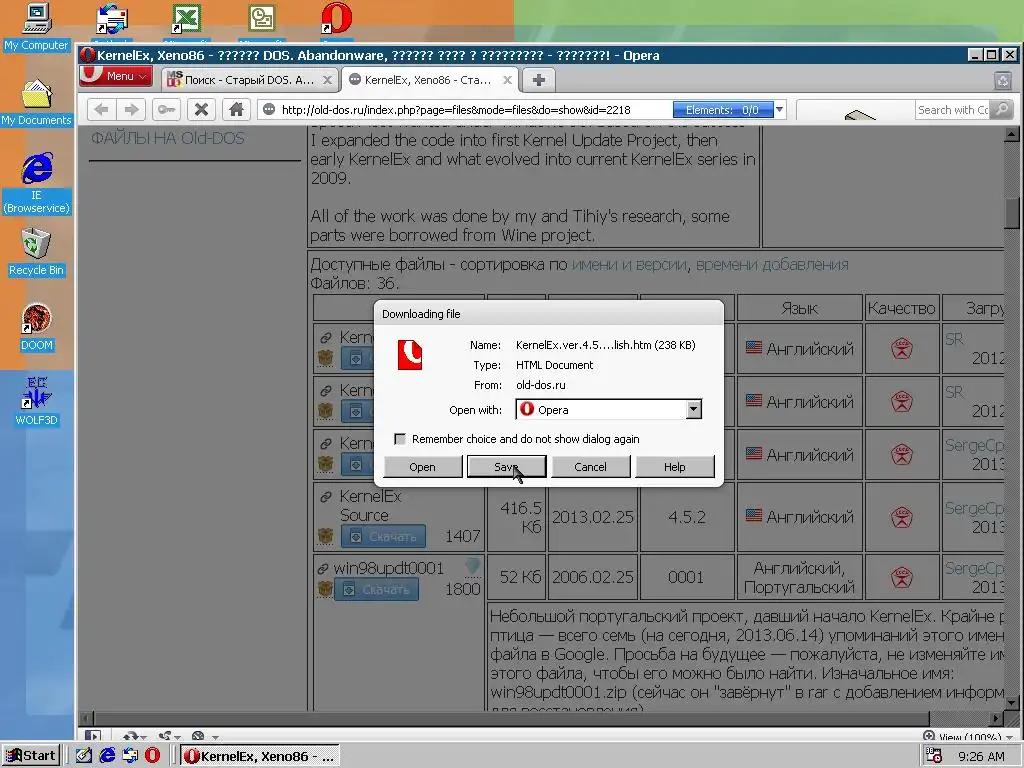Go back using the Back arrow
The height and width of the screenshot is (768, 1024).
pyautogui.click(x=101, y=109)
